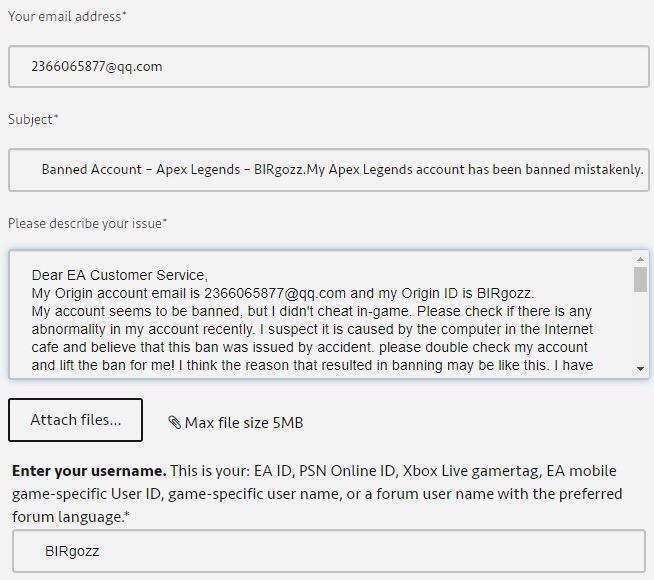Click the email address inside the description message
This screenshot has width=654, height=580.
[x=275, y=293]
